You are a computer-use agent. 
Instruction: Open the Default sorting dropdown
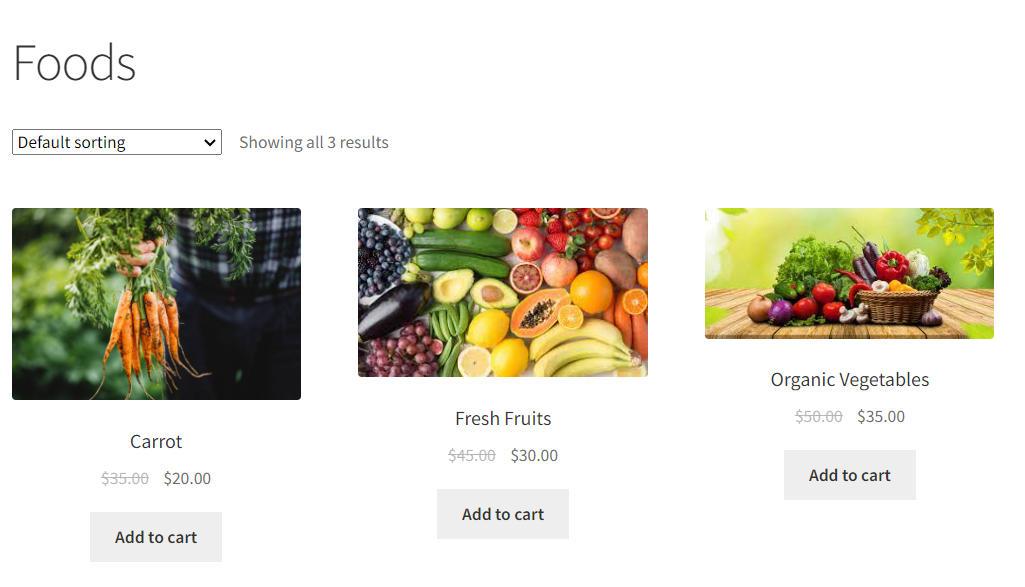coord(117,143)
